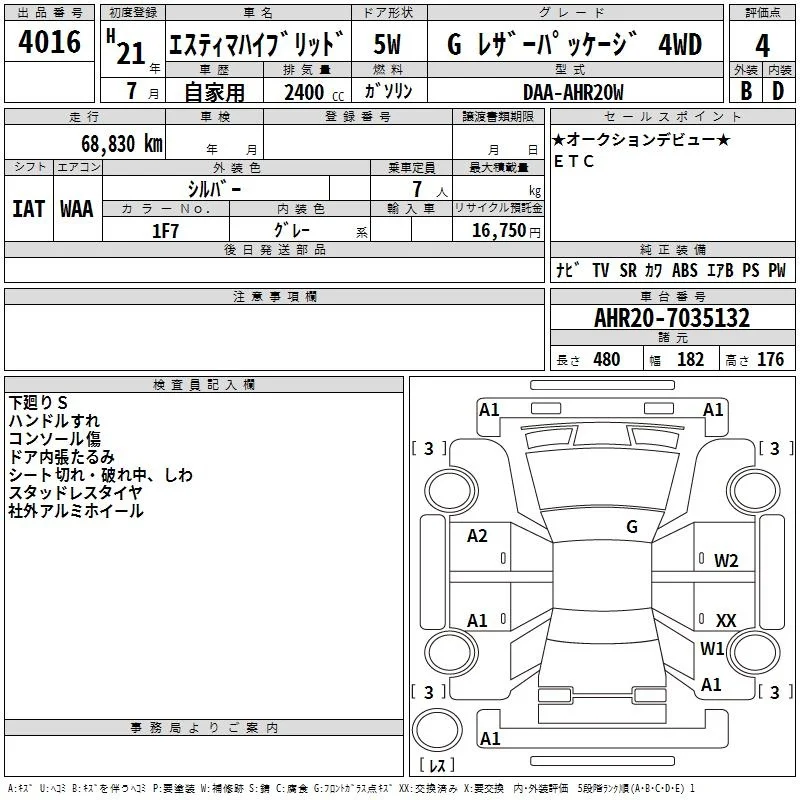Click the レス spare tire label

click(437, 765)
